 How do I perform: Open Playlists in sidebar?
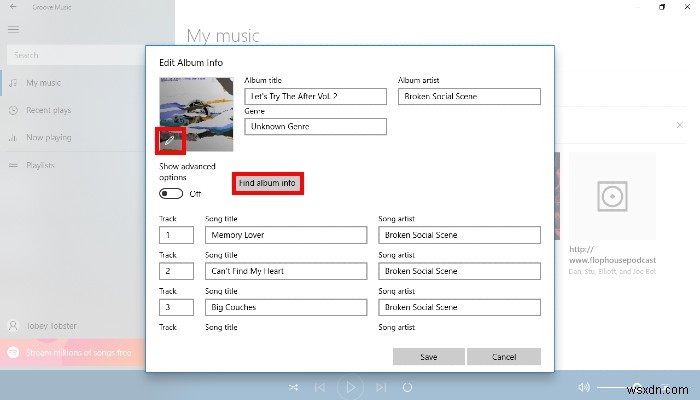[x=74, y=165]
